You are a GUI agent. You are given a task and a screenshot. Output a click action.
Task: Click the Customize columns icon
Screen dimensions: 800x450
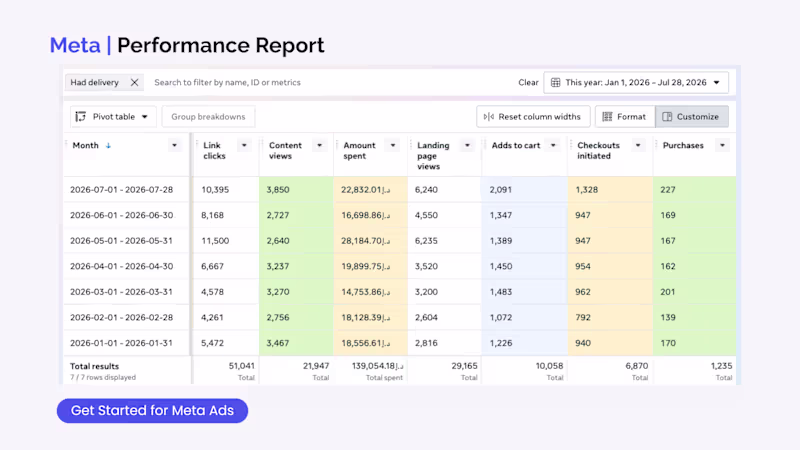point(667,116)
